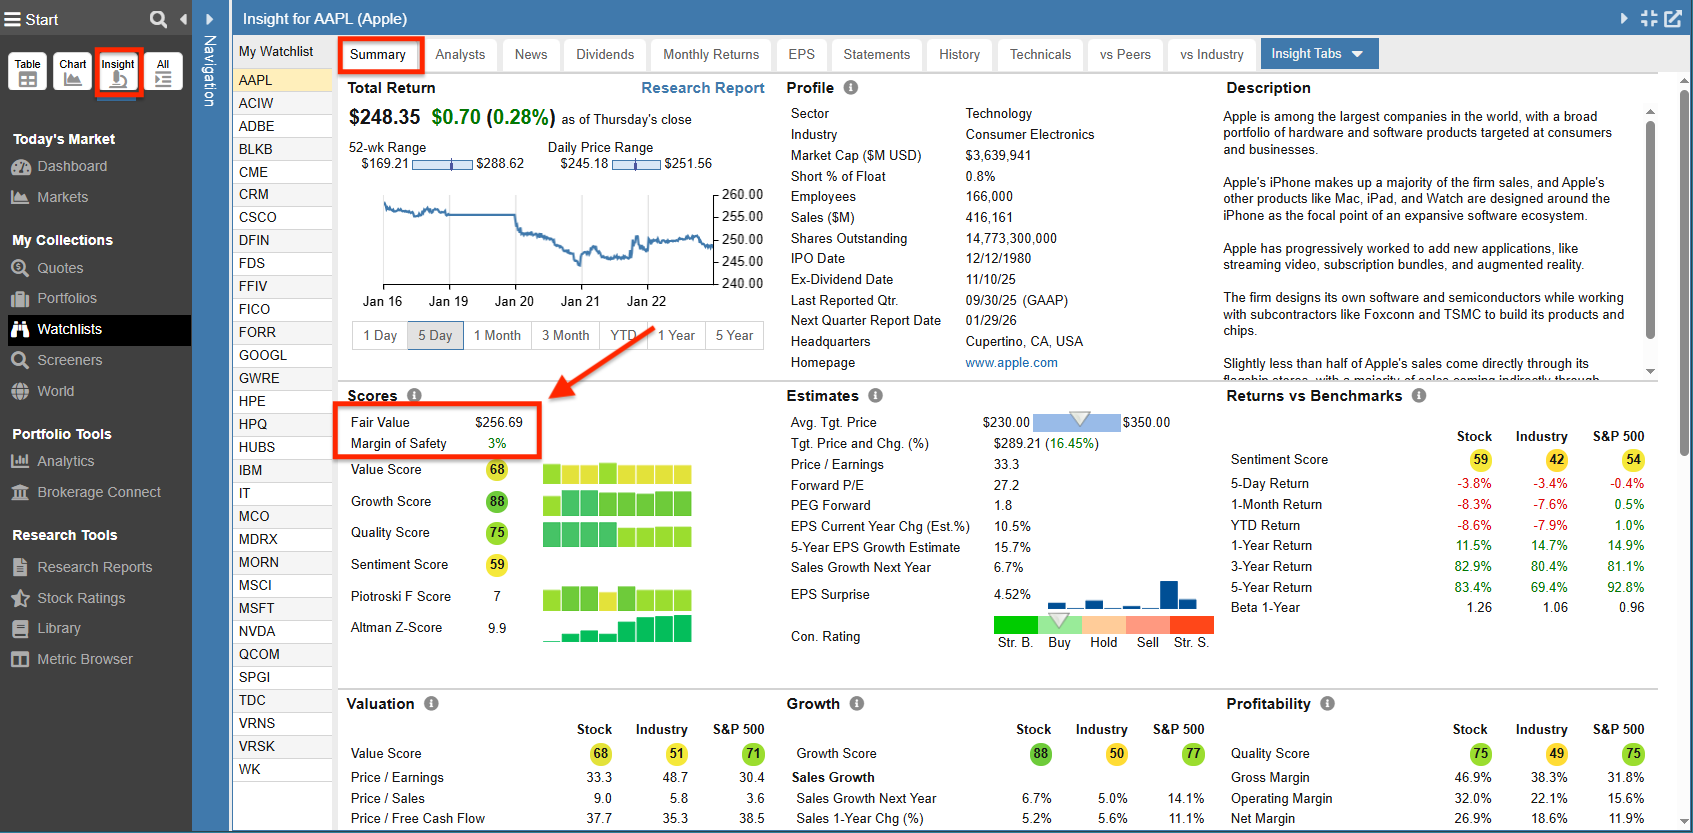Click the search magnifier icon
Image resolution: width=1693 pixels, height=833 pixels.
pyautogui.click(x=158, y=19)
